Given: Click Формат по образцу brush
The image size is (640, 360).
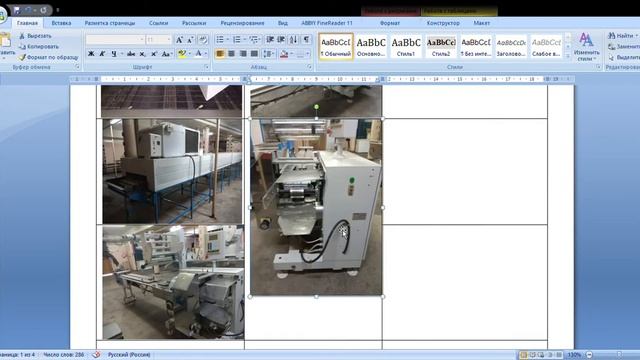Looking at the screenshot, I should [x=48, y=57].
